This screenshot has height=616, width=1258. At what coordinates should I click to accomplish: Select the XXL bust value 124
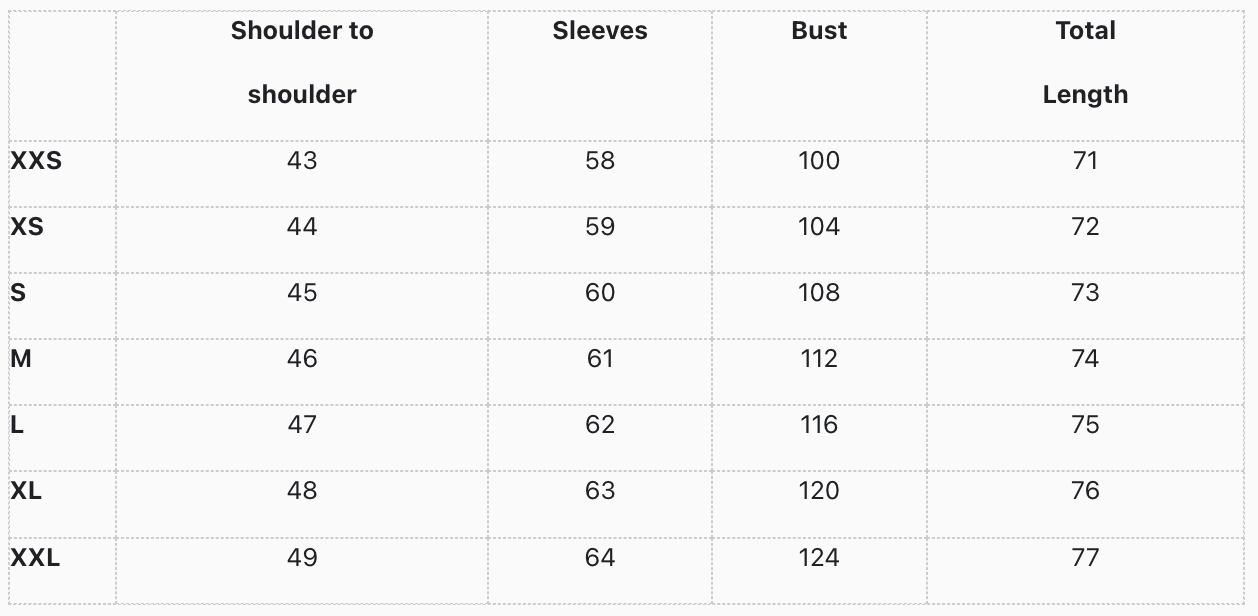pos(819,557)
